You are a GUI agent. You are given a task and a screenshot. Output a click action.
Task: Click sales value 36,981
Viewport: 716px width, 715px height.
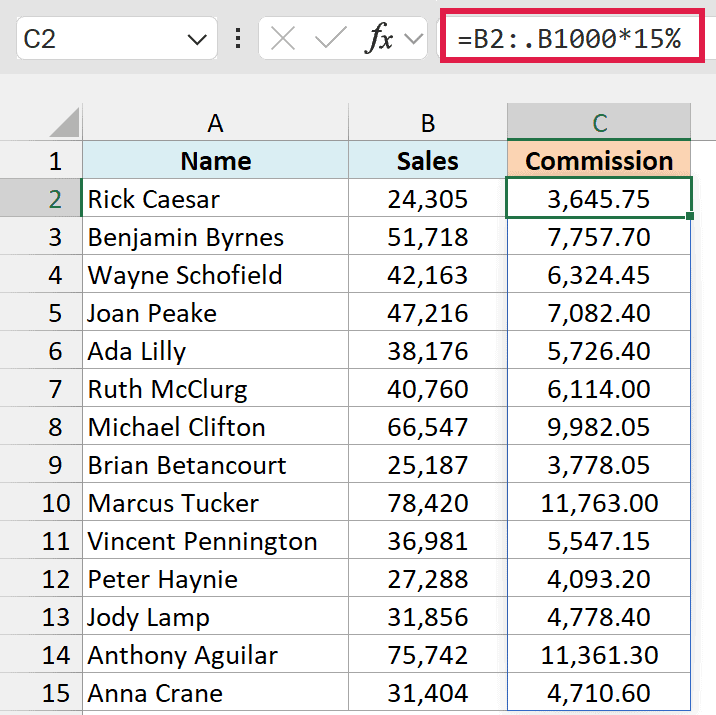click(428, 540)
